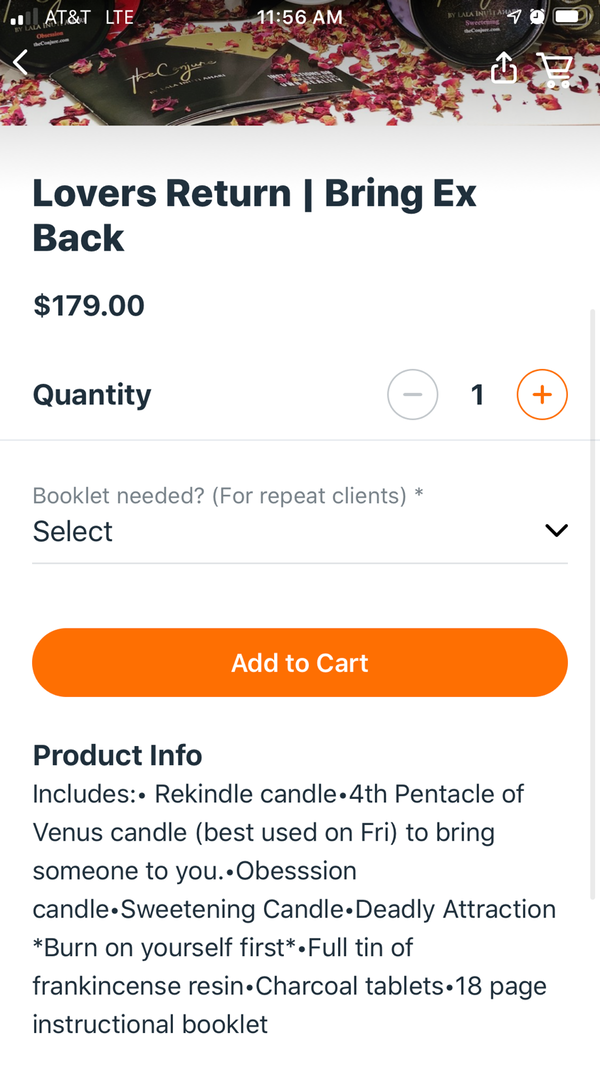The height and width of the screenshot is (1067, 600).
Task: Tap the 11:56 AM clock in status bar
Action: pyautogui.click(x=300, y=17)
